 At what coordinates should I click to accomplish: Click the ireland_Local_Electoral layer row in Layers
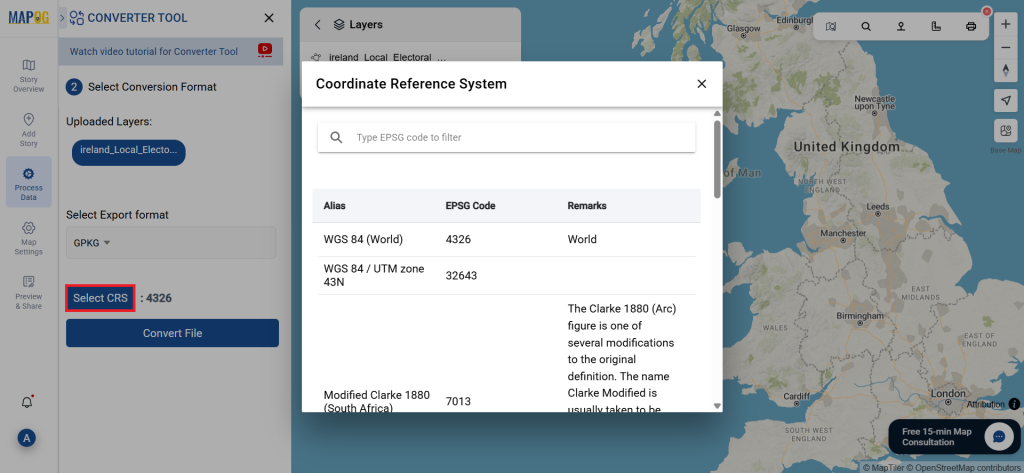click(x=410, y=57)
